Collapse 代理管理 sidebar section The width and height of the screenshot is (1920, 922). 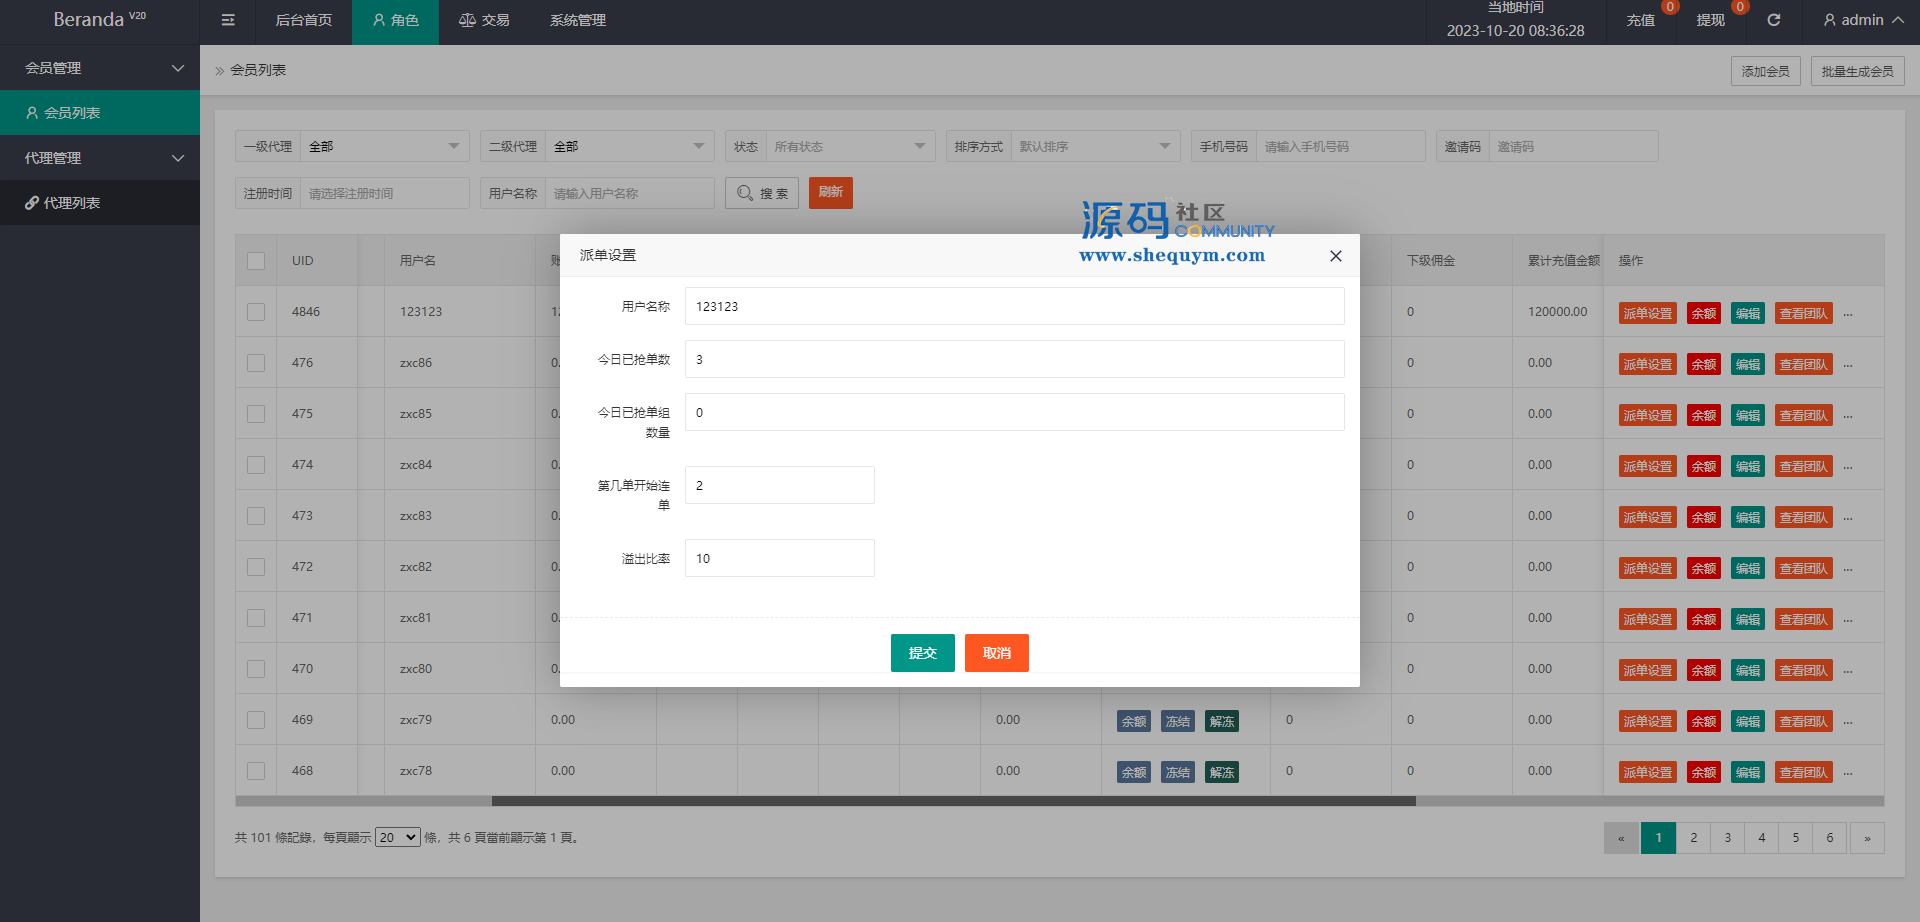click(100, 158)
